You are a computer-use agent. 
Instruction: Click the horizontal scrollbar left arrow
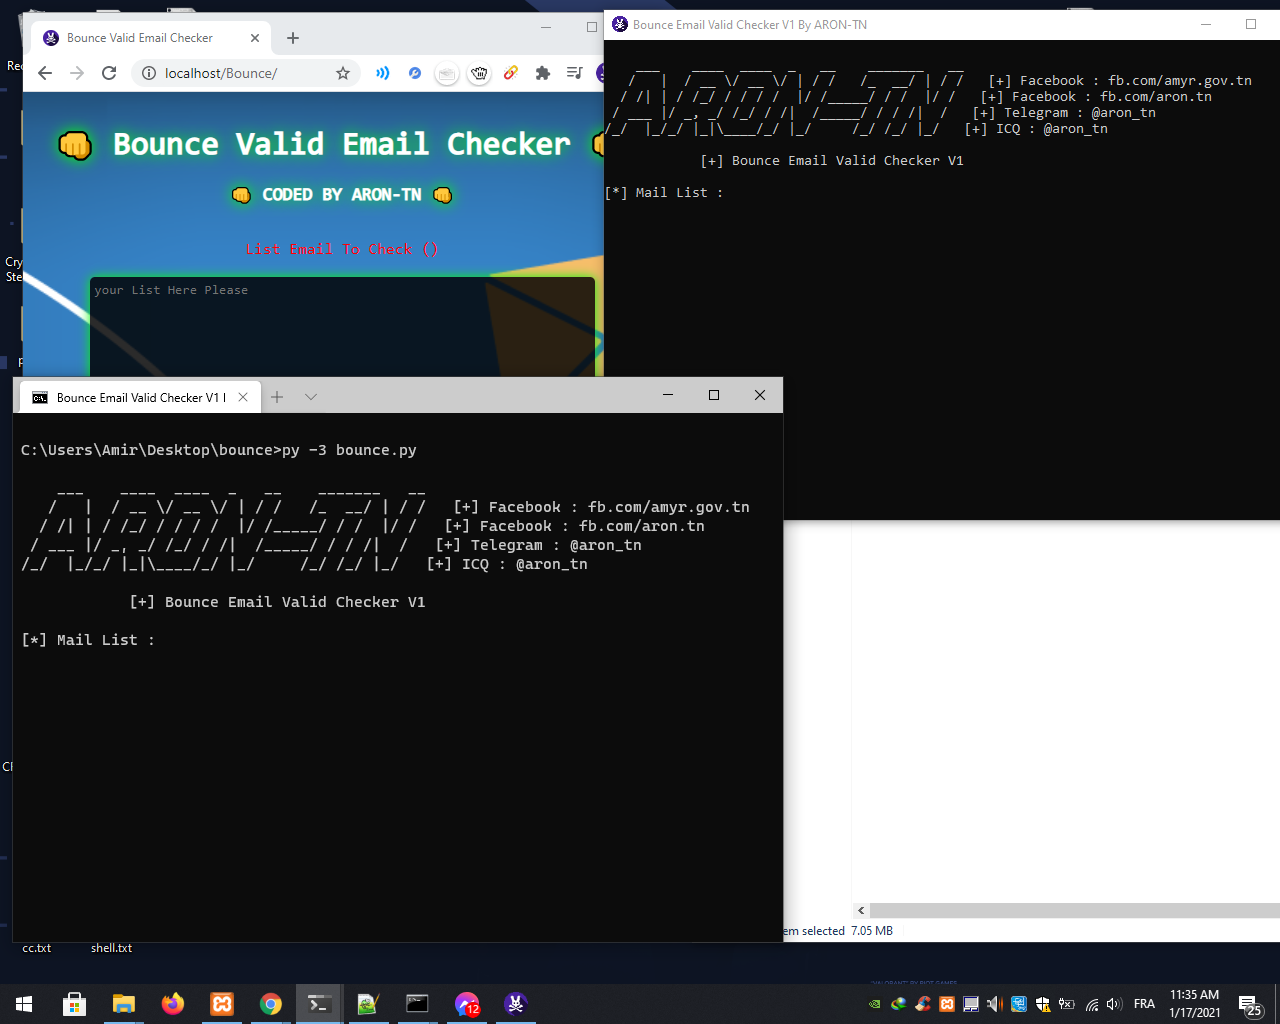861,910
